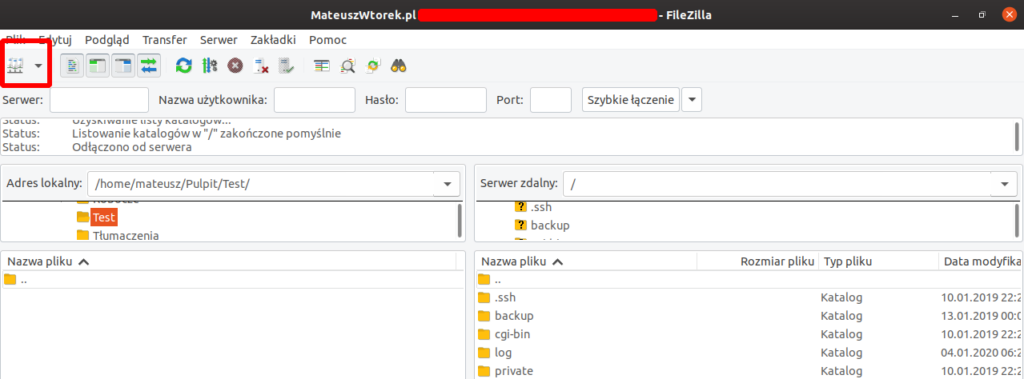Select the Tłumaczenia folder in local tree

[x=125, y=235]
